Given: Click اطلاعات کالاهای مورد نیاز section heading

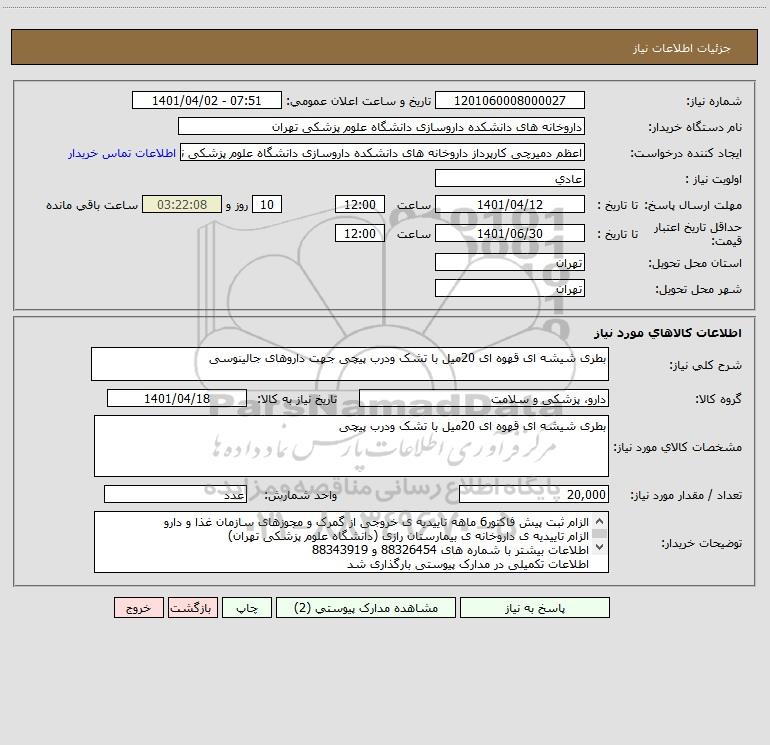Looking at the screenshot, I should [668, 333].
